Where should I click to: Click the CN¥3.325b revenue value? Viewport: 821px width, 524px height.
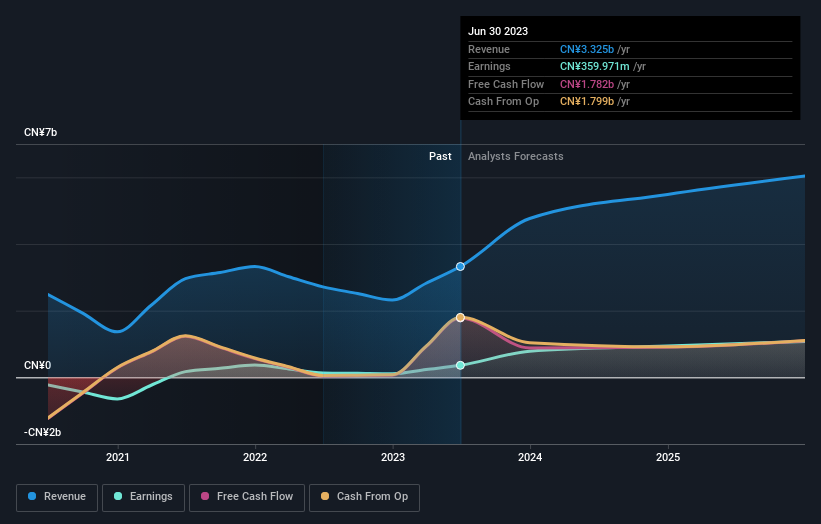pyautogui.click(x=587, y=49)
